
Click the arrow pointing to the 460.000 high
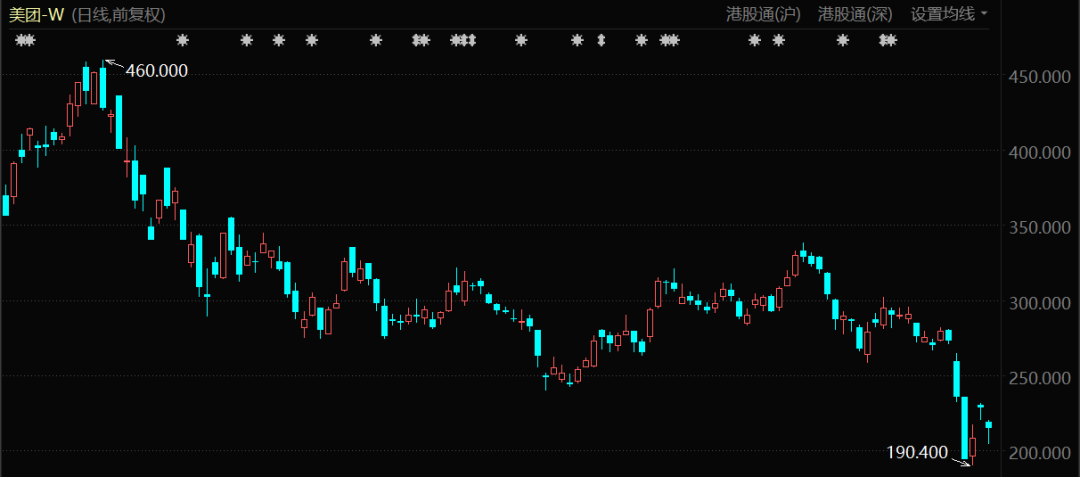pyautogui.click(x=113, y=65)
